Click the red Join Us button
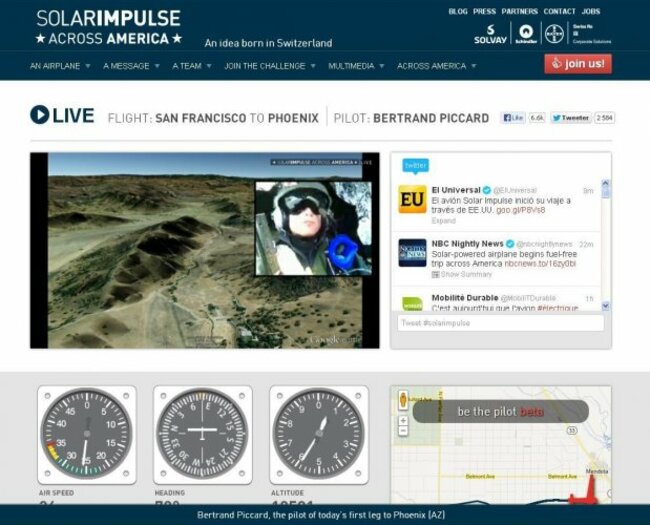 578,64
